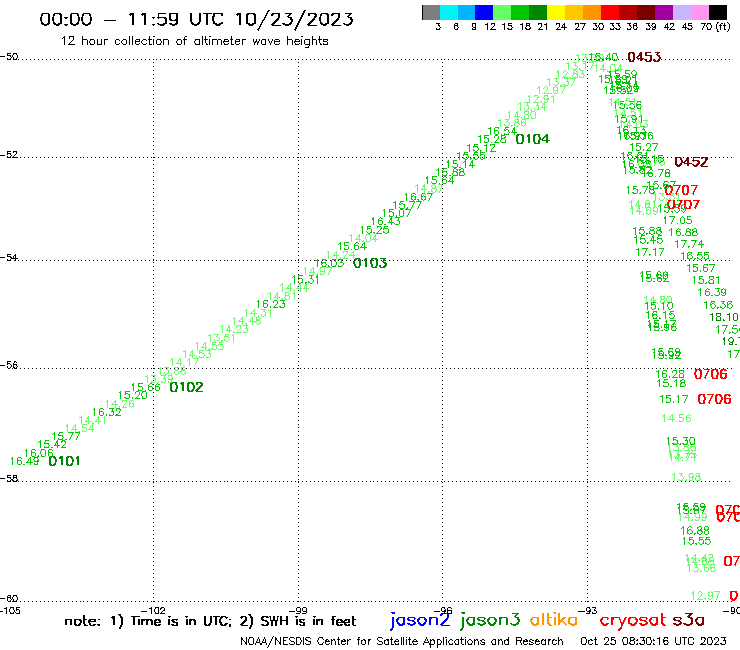Click the wave height value 17.17
The height and width of the screenshot is (650, 740).
pos(650,253)
